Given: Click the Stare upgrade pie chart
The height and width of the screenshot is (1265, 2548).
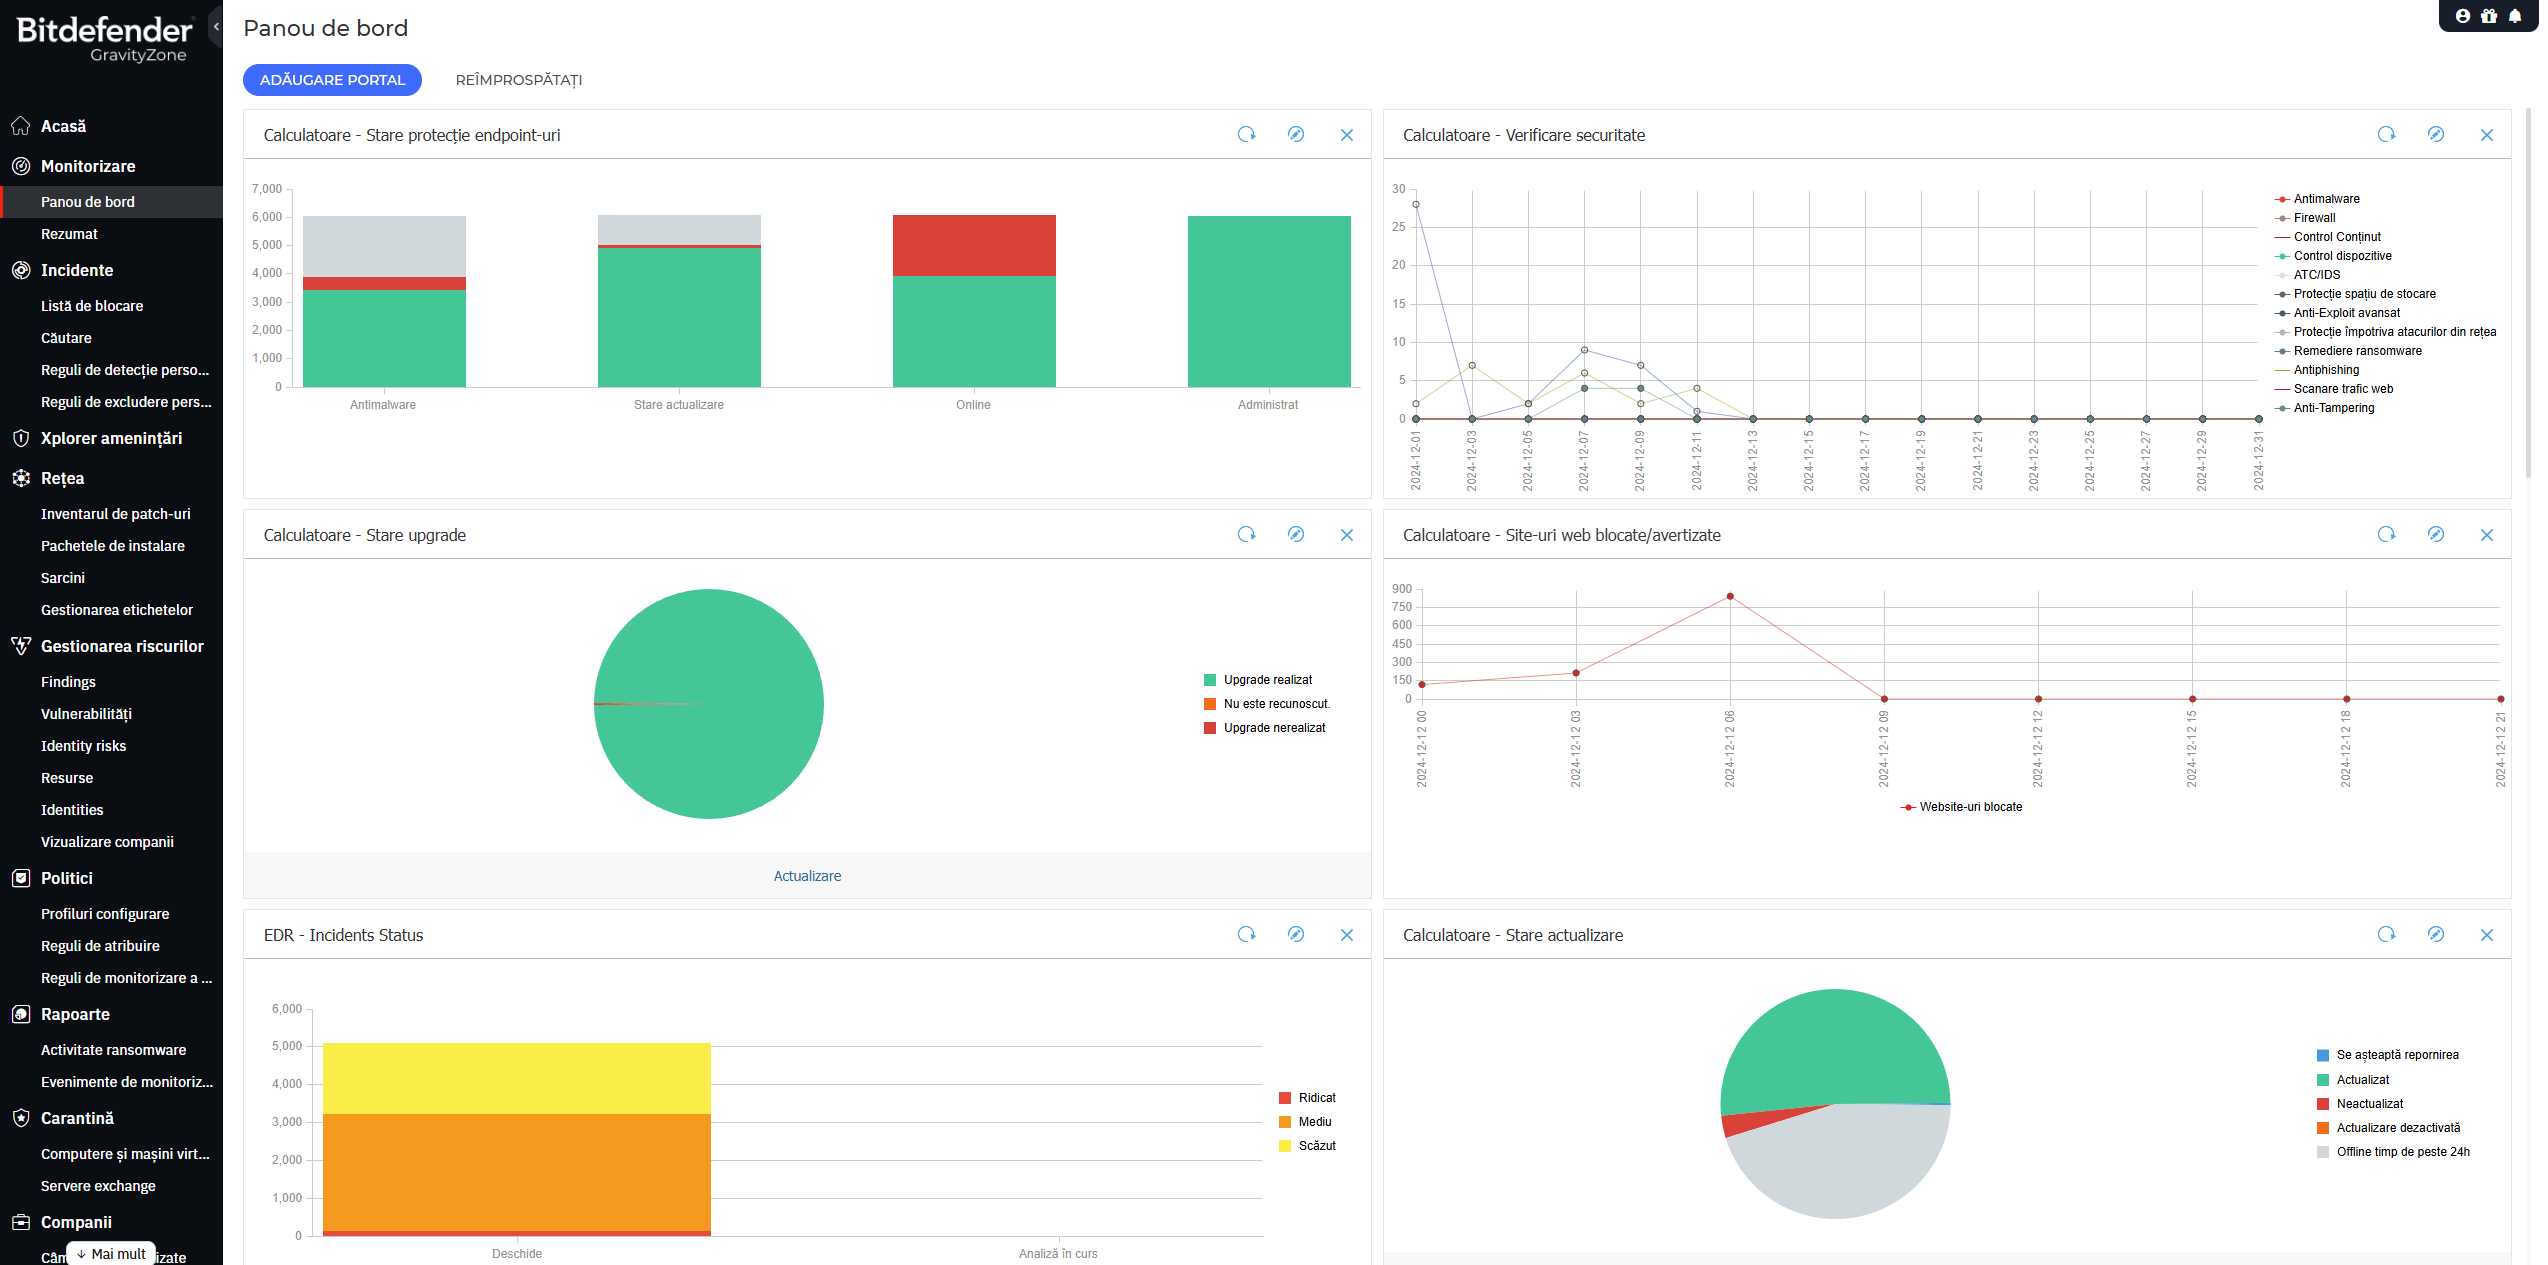Looking at the screenshot, I should tap(709, 704).
